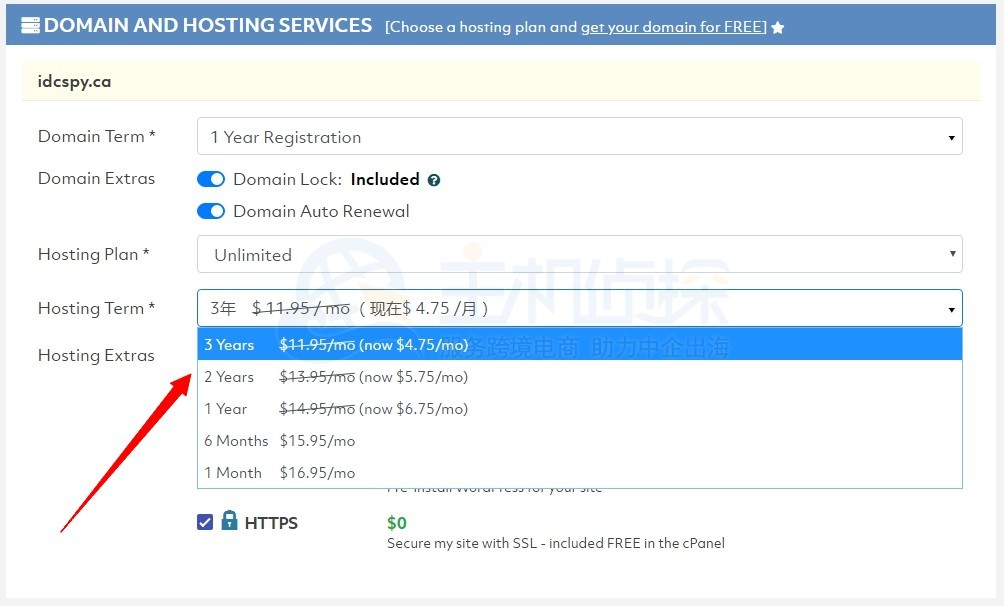
Task: Disable the Domain Auto Renewal switch
Action: [x=211, y=211]
